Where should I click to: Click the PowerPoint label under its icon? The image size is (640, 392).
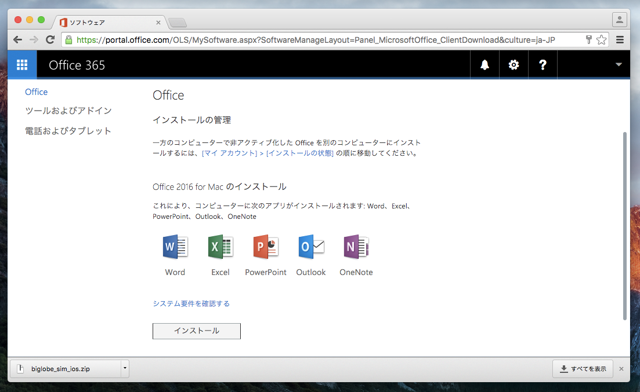(266, 272)
